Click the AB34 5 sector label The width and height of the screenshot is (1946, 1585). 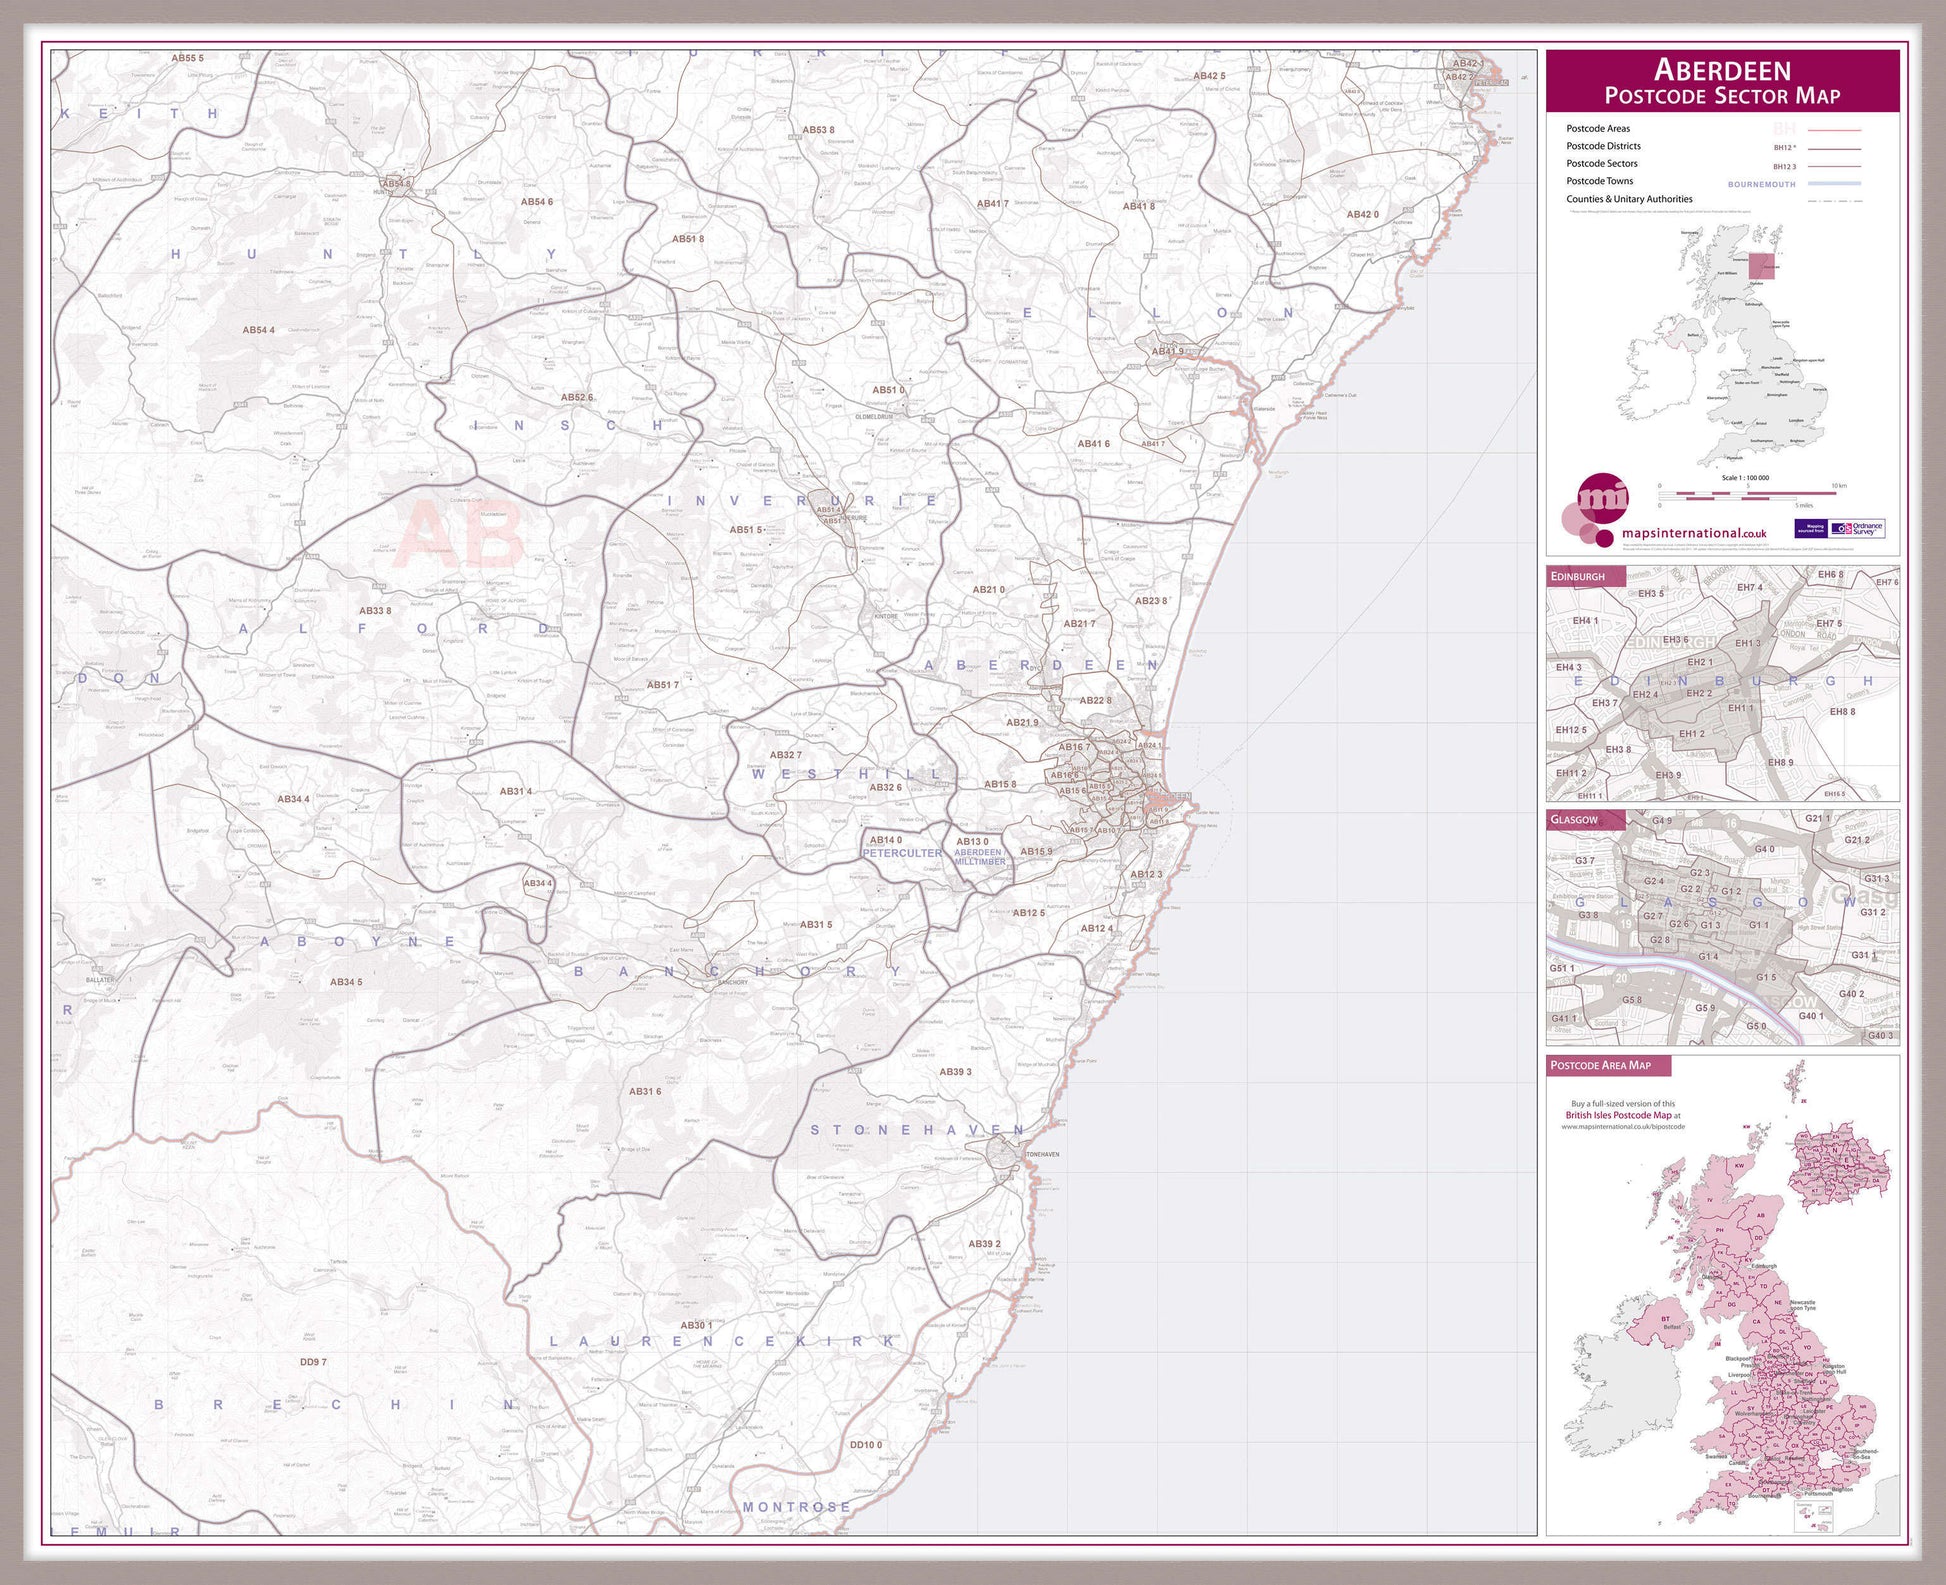pos(346,982)
